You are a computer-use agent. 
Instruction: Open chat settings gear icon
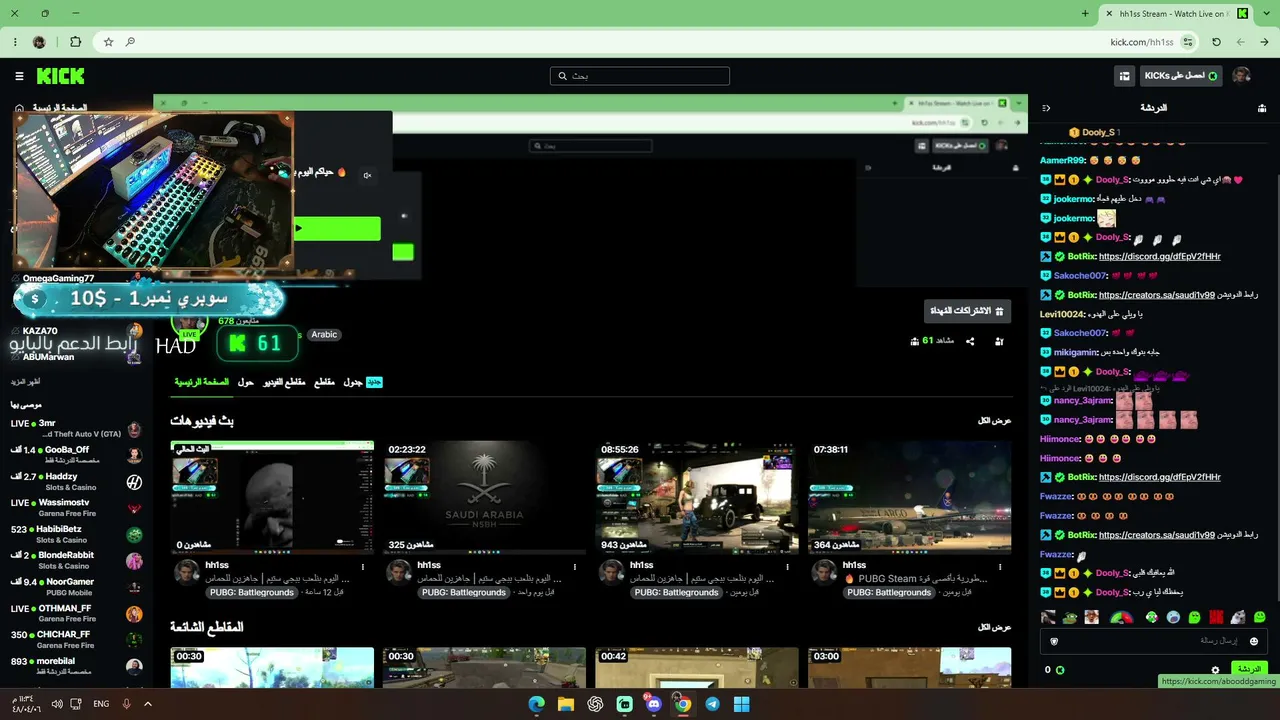point(1216,670)
